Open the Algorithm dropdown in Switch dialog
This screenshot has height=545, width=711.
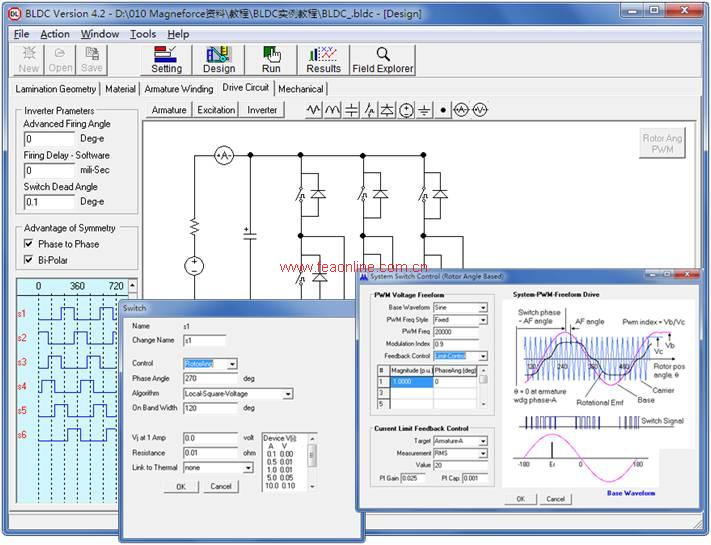(x=288, y=394)
